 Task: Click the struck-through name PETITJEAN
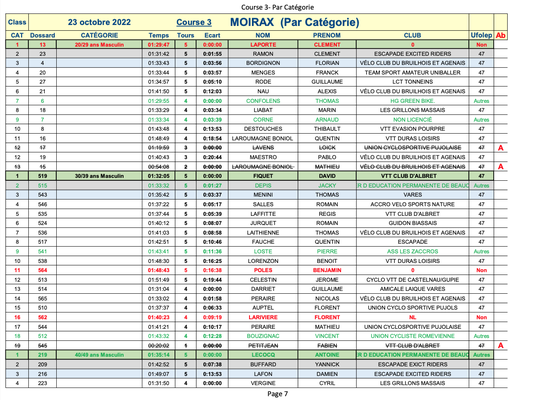tap(263, 346)
